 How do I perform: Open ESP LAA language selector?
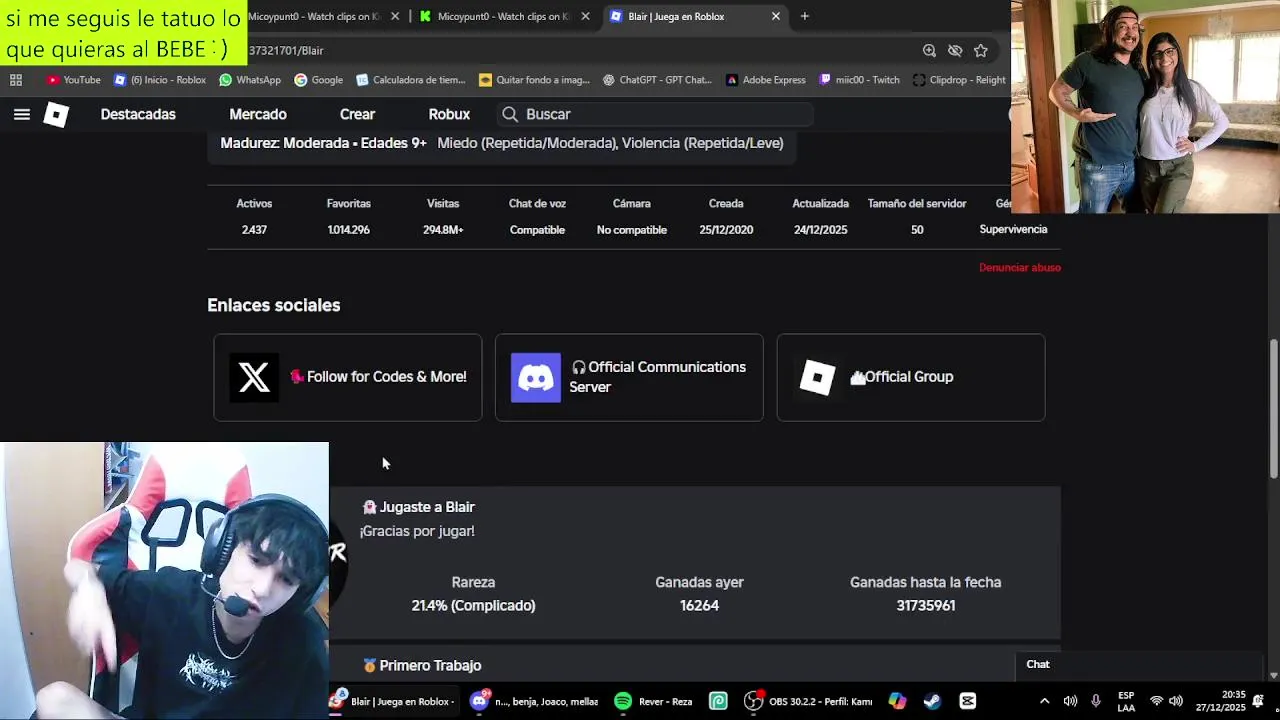(x=1126, y=701)
